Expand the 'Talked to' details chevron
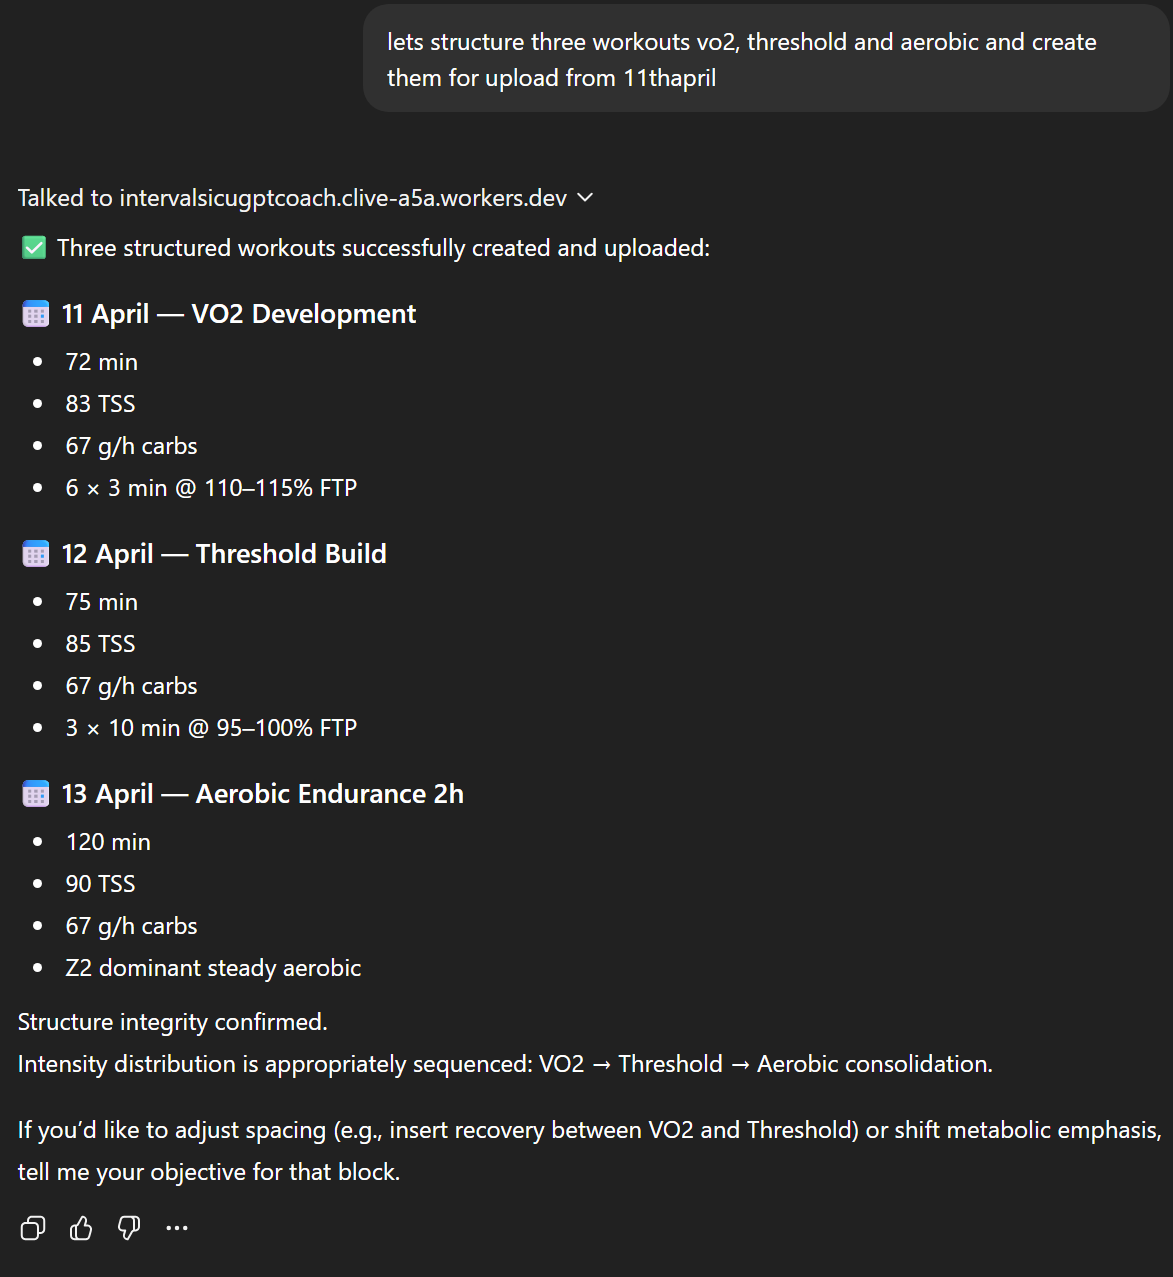Viewport: 1173px width, 1277px height. (x=586, y=198)
